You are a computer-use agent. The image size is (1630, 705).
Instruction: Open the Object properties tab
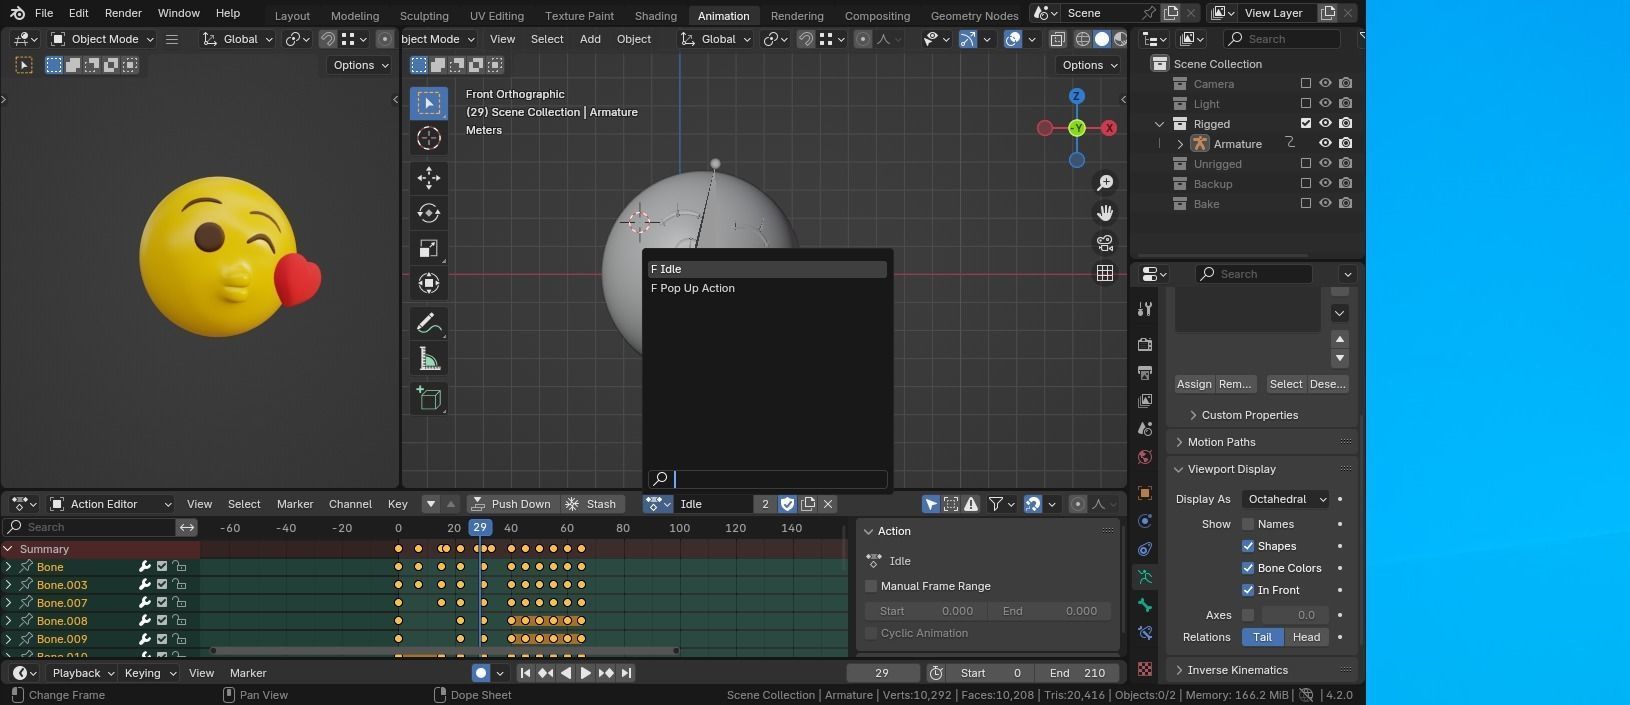[1145, 493]
